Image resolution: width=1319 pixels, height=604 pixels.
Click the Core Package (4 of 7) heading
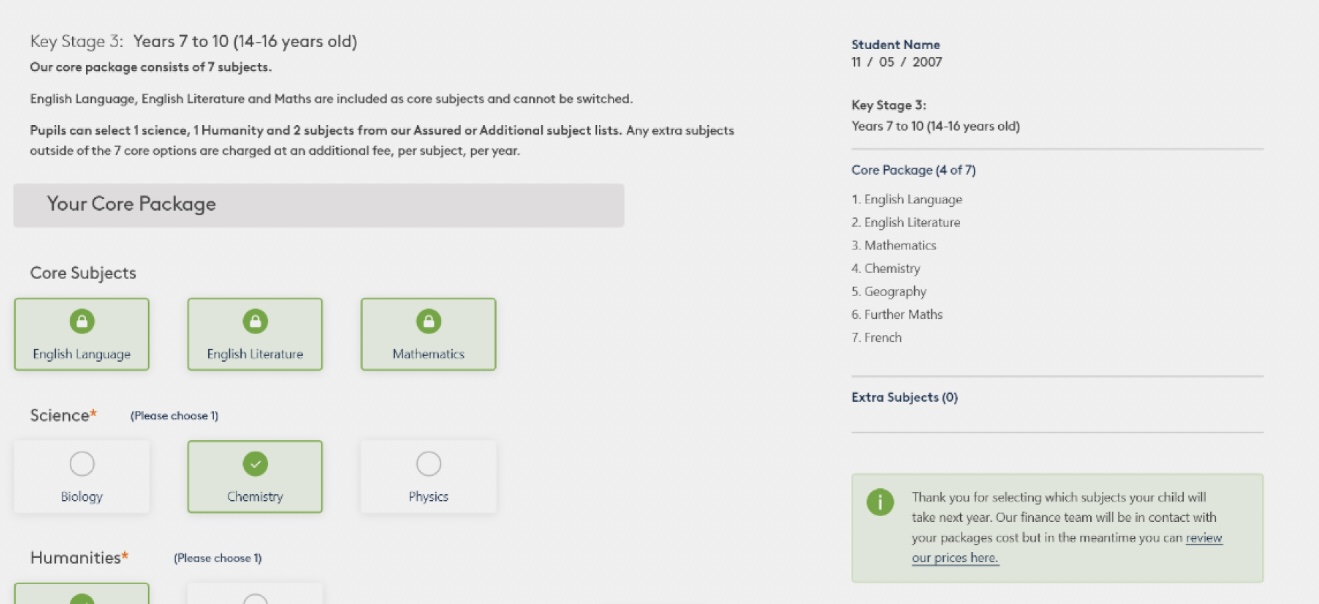[x=913, y=170]
